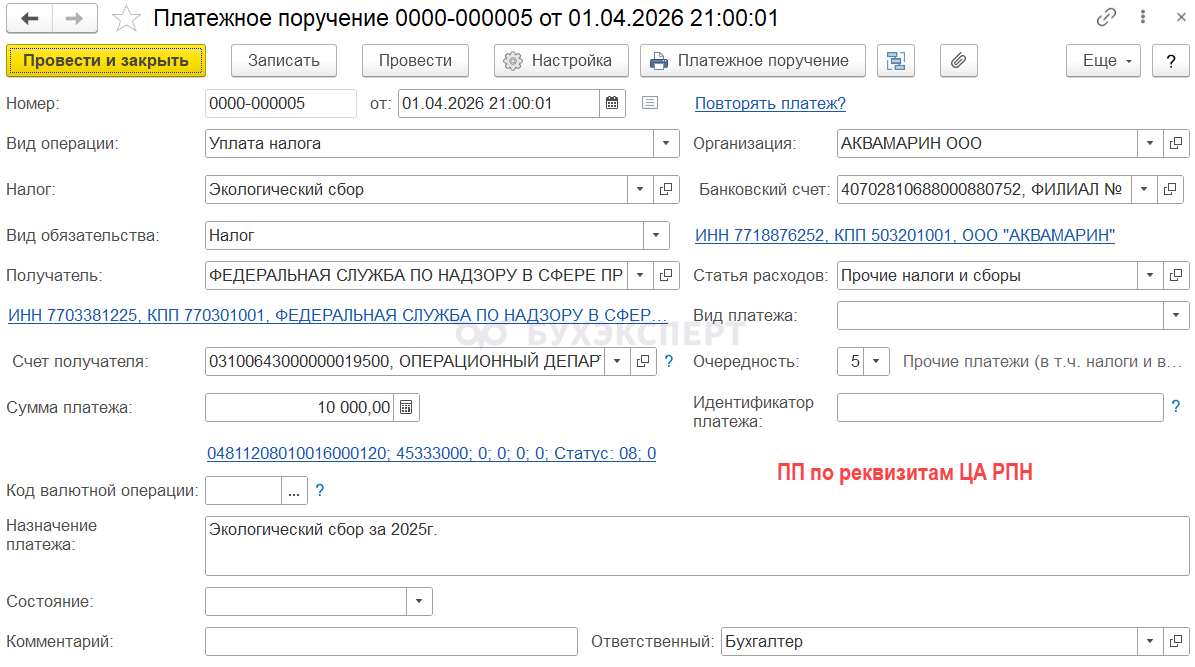
Task: Open the ИНН 7703381225 recipient details link
Action: tap(338, 316)
